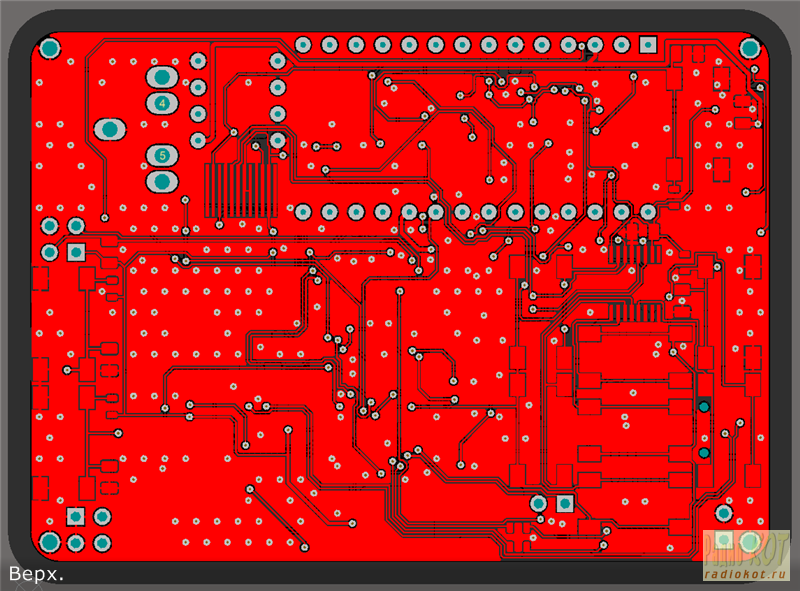
Task: Click the bottom oval pad below pad 5
Action: tap(162, 181)
